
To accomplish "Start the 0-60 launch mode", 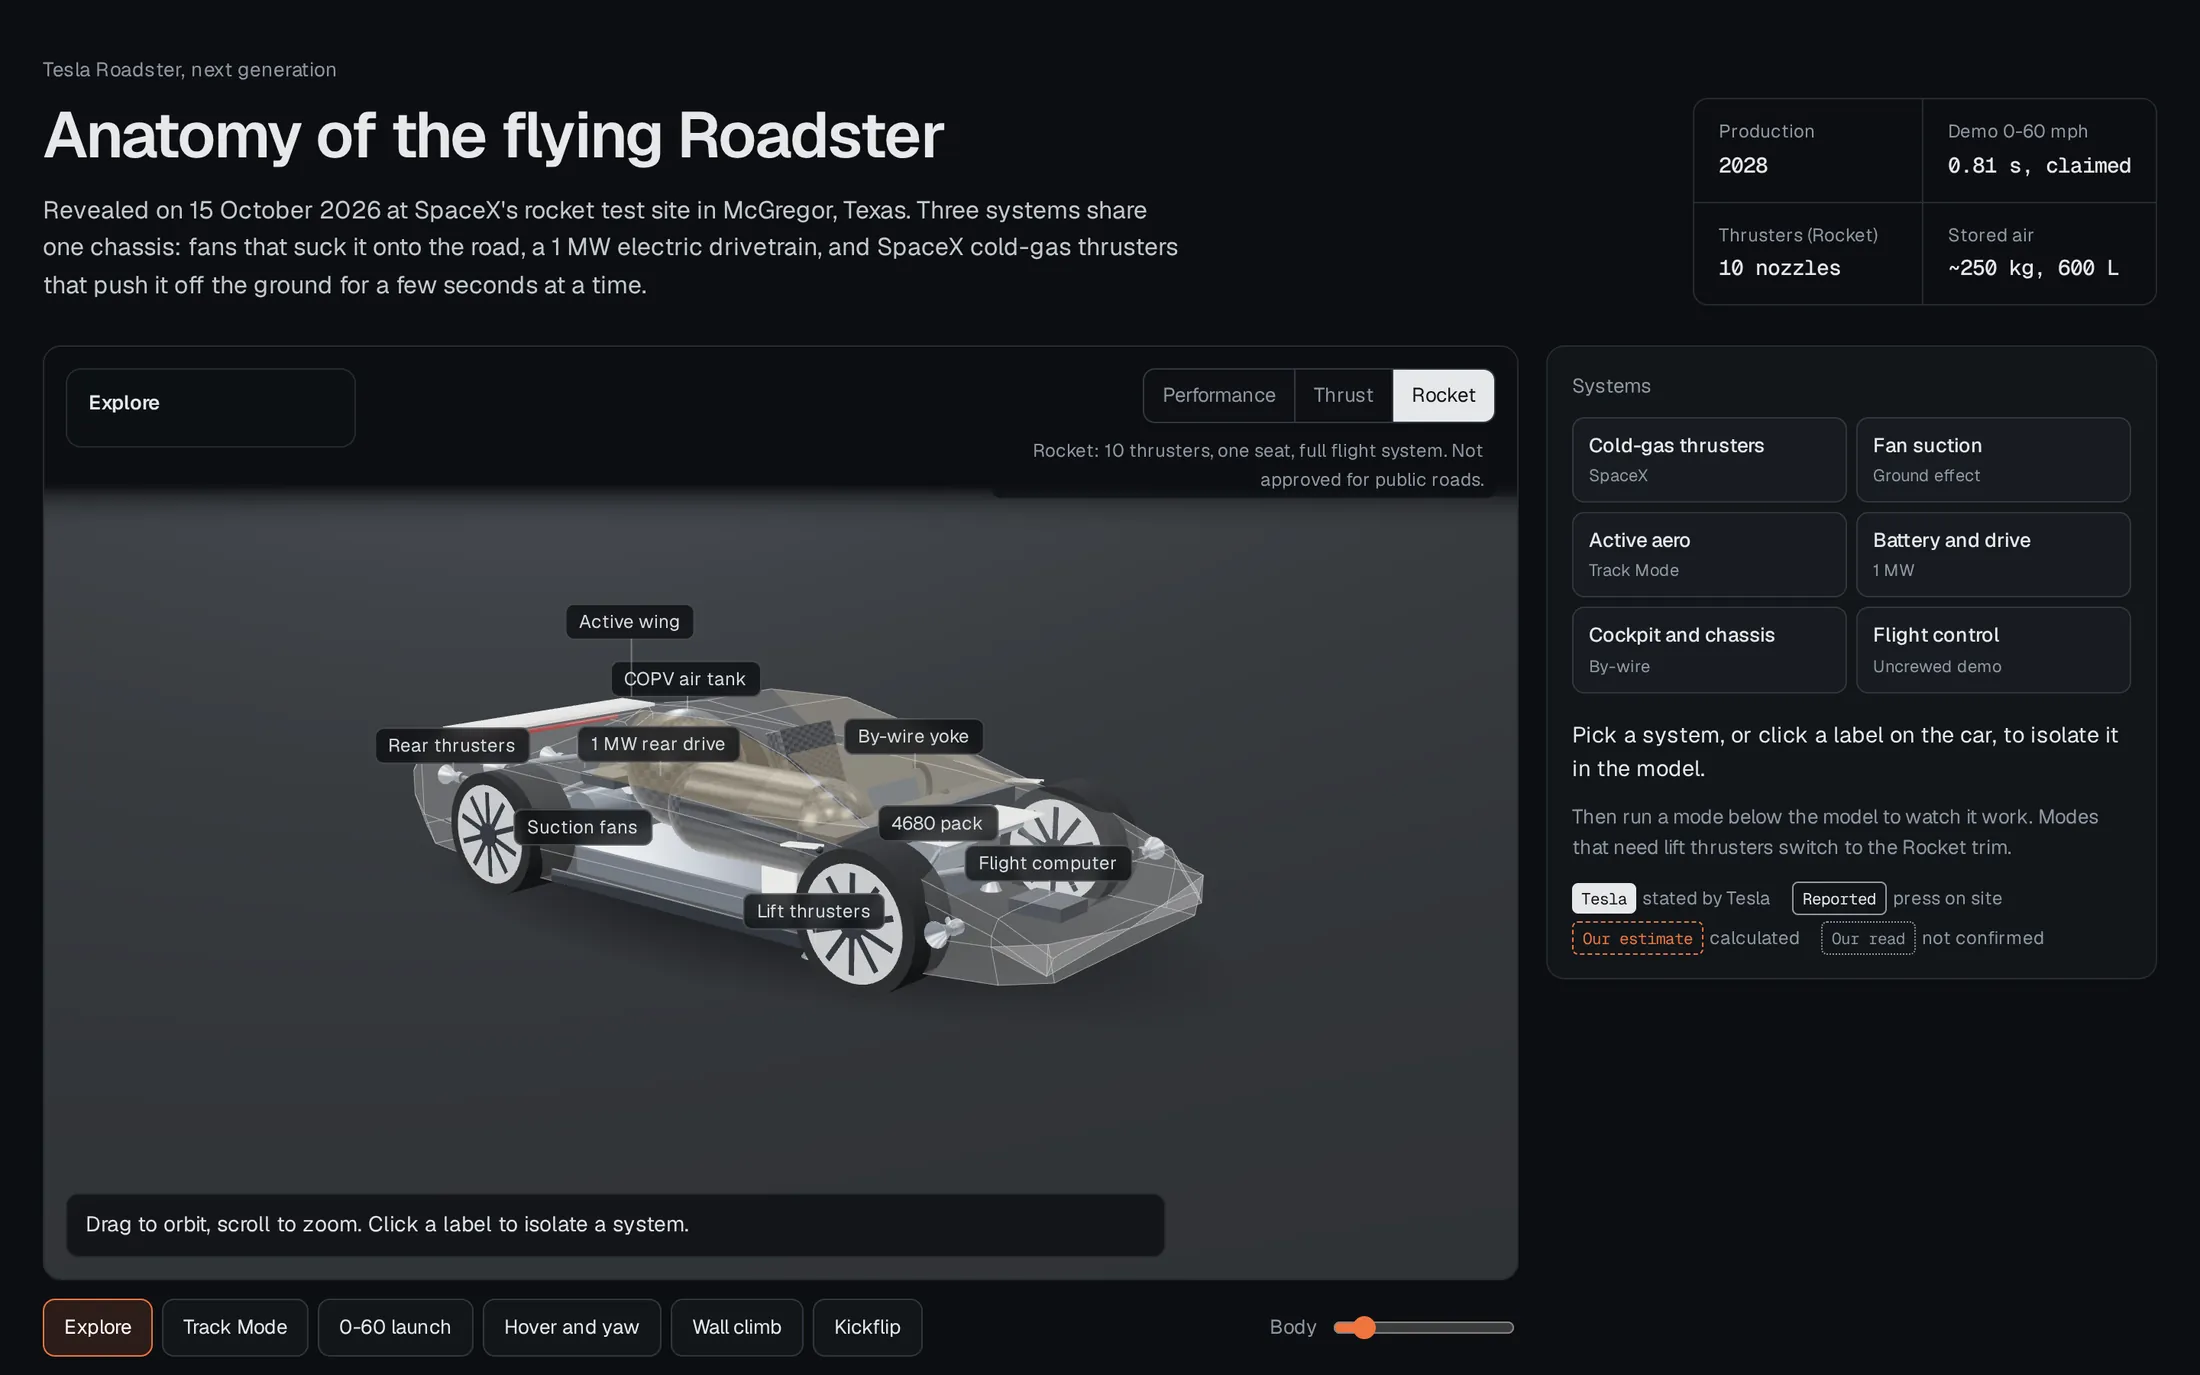I will click(395, 1328).
